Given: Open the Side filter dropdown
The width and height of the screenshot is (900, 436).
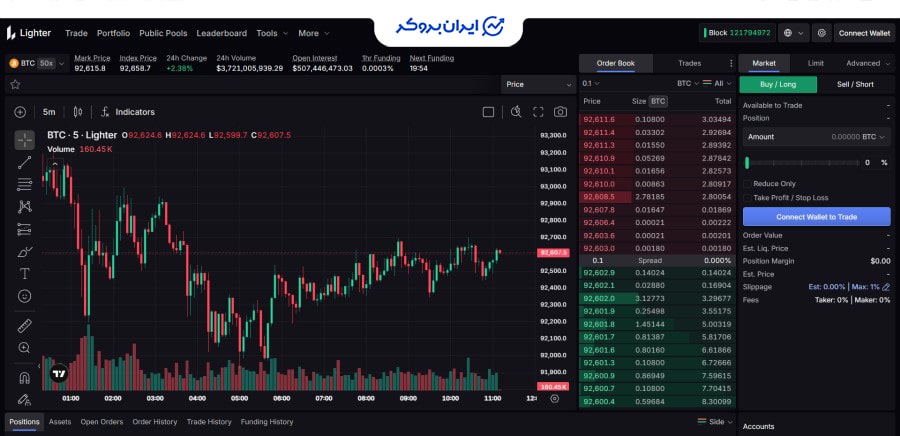Looking at the screenshot, I should (x=715, y=422).
